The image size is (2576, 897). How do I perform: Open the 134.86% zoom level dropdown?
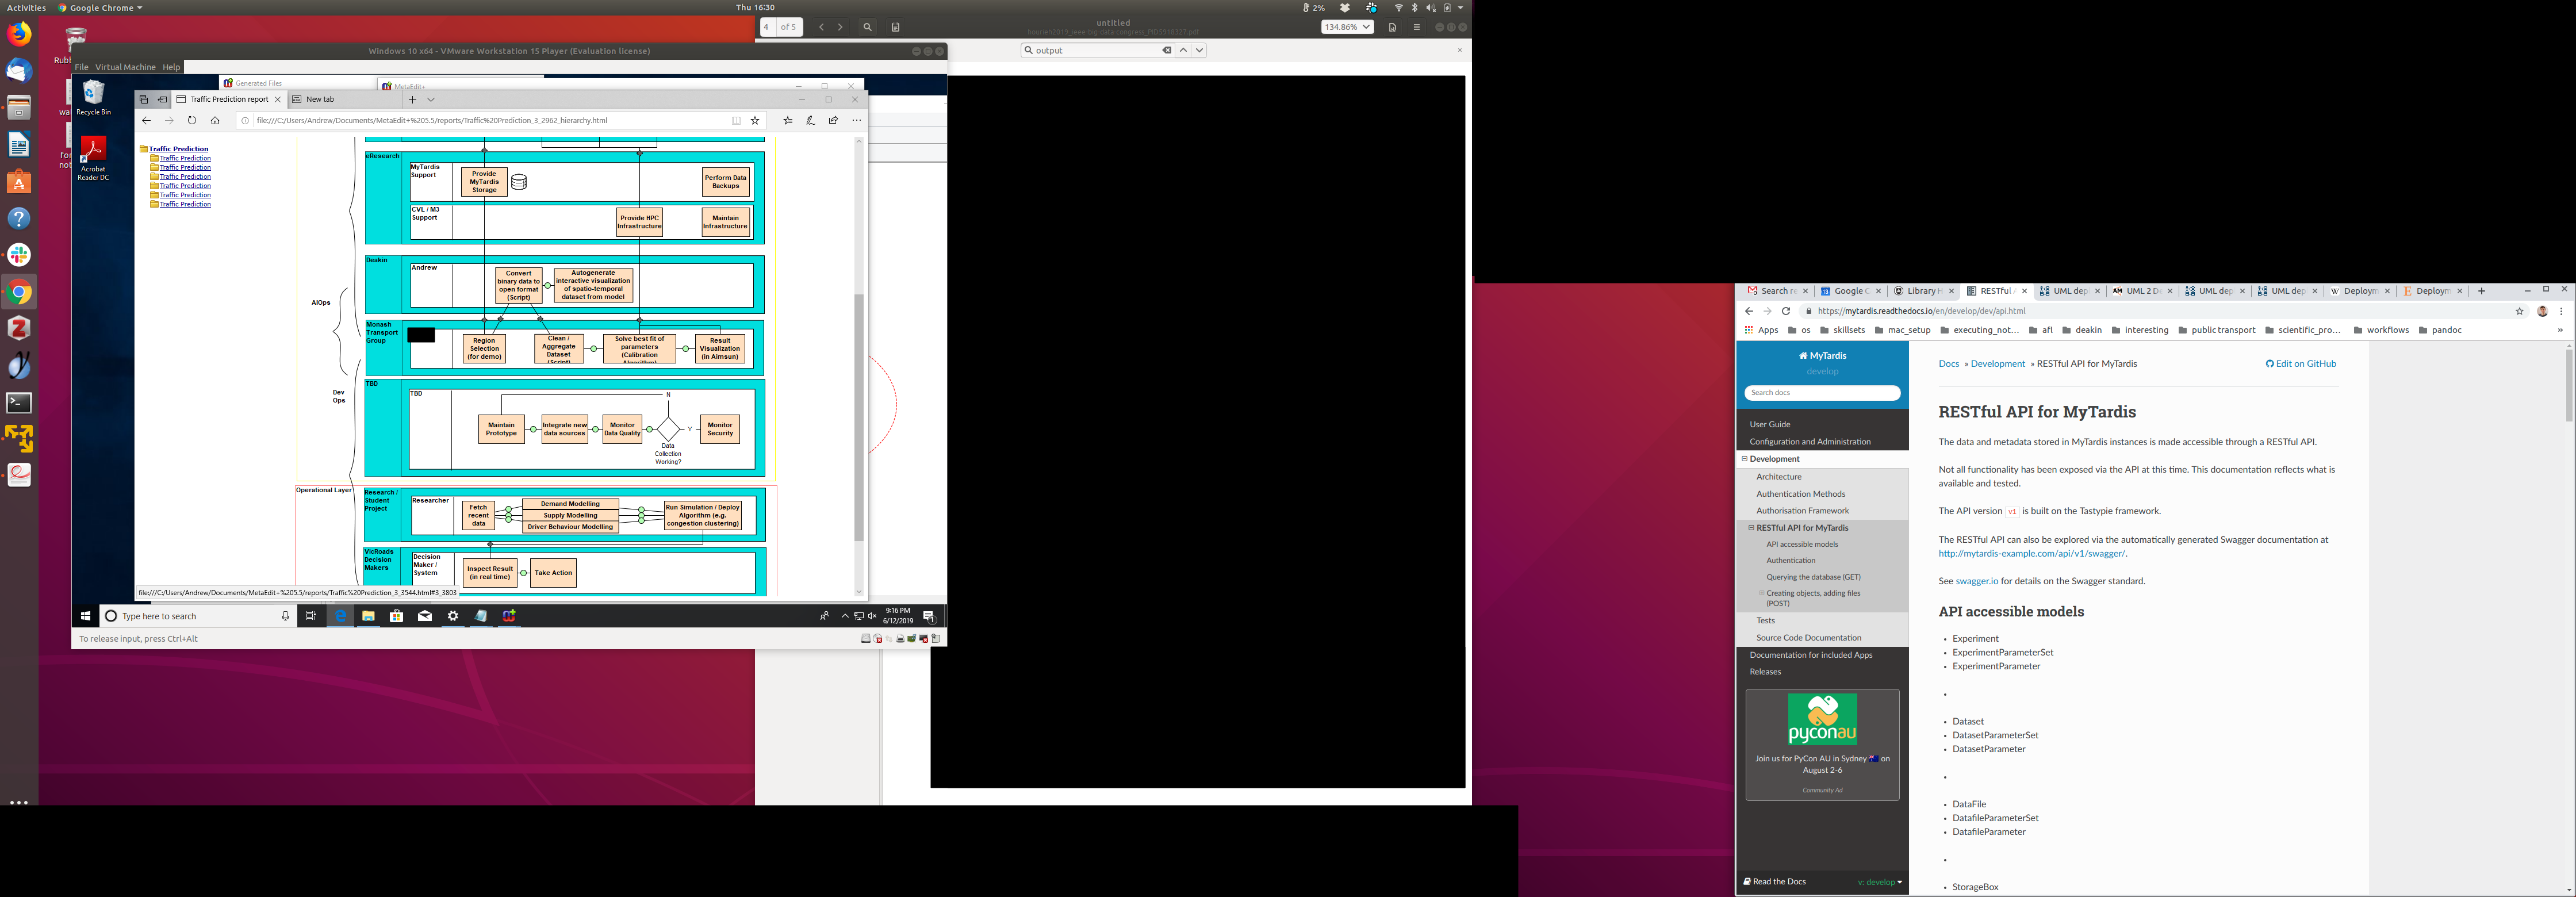(1347, 27)
